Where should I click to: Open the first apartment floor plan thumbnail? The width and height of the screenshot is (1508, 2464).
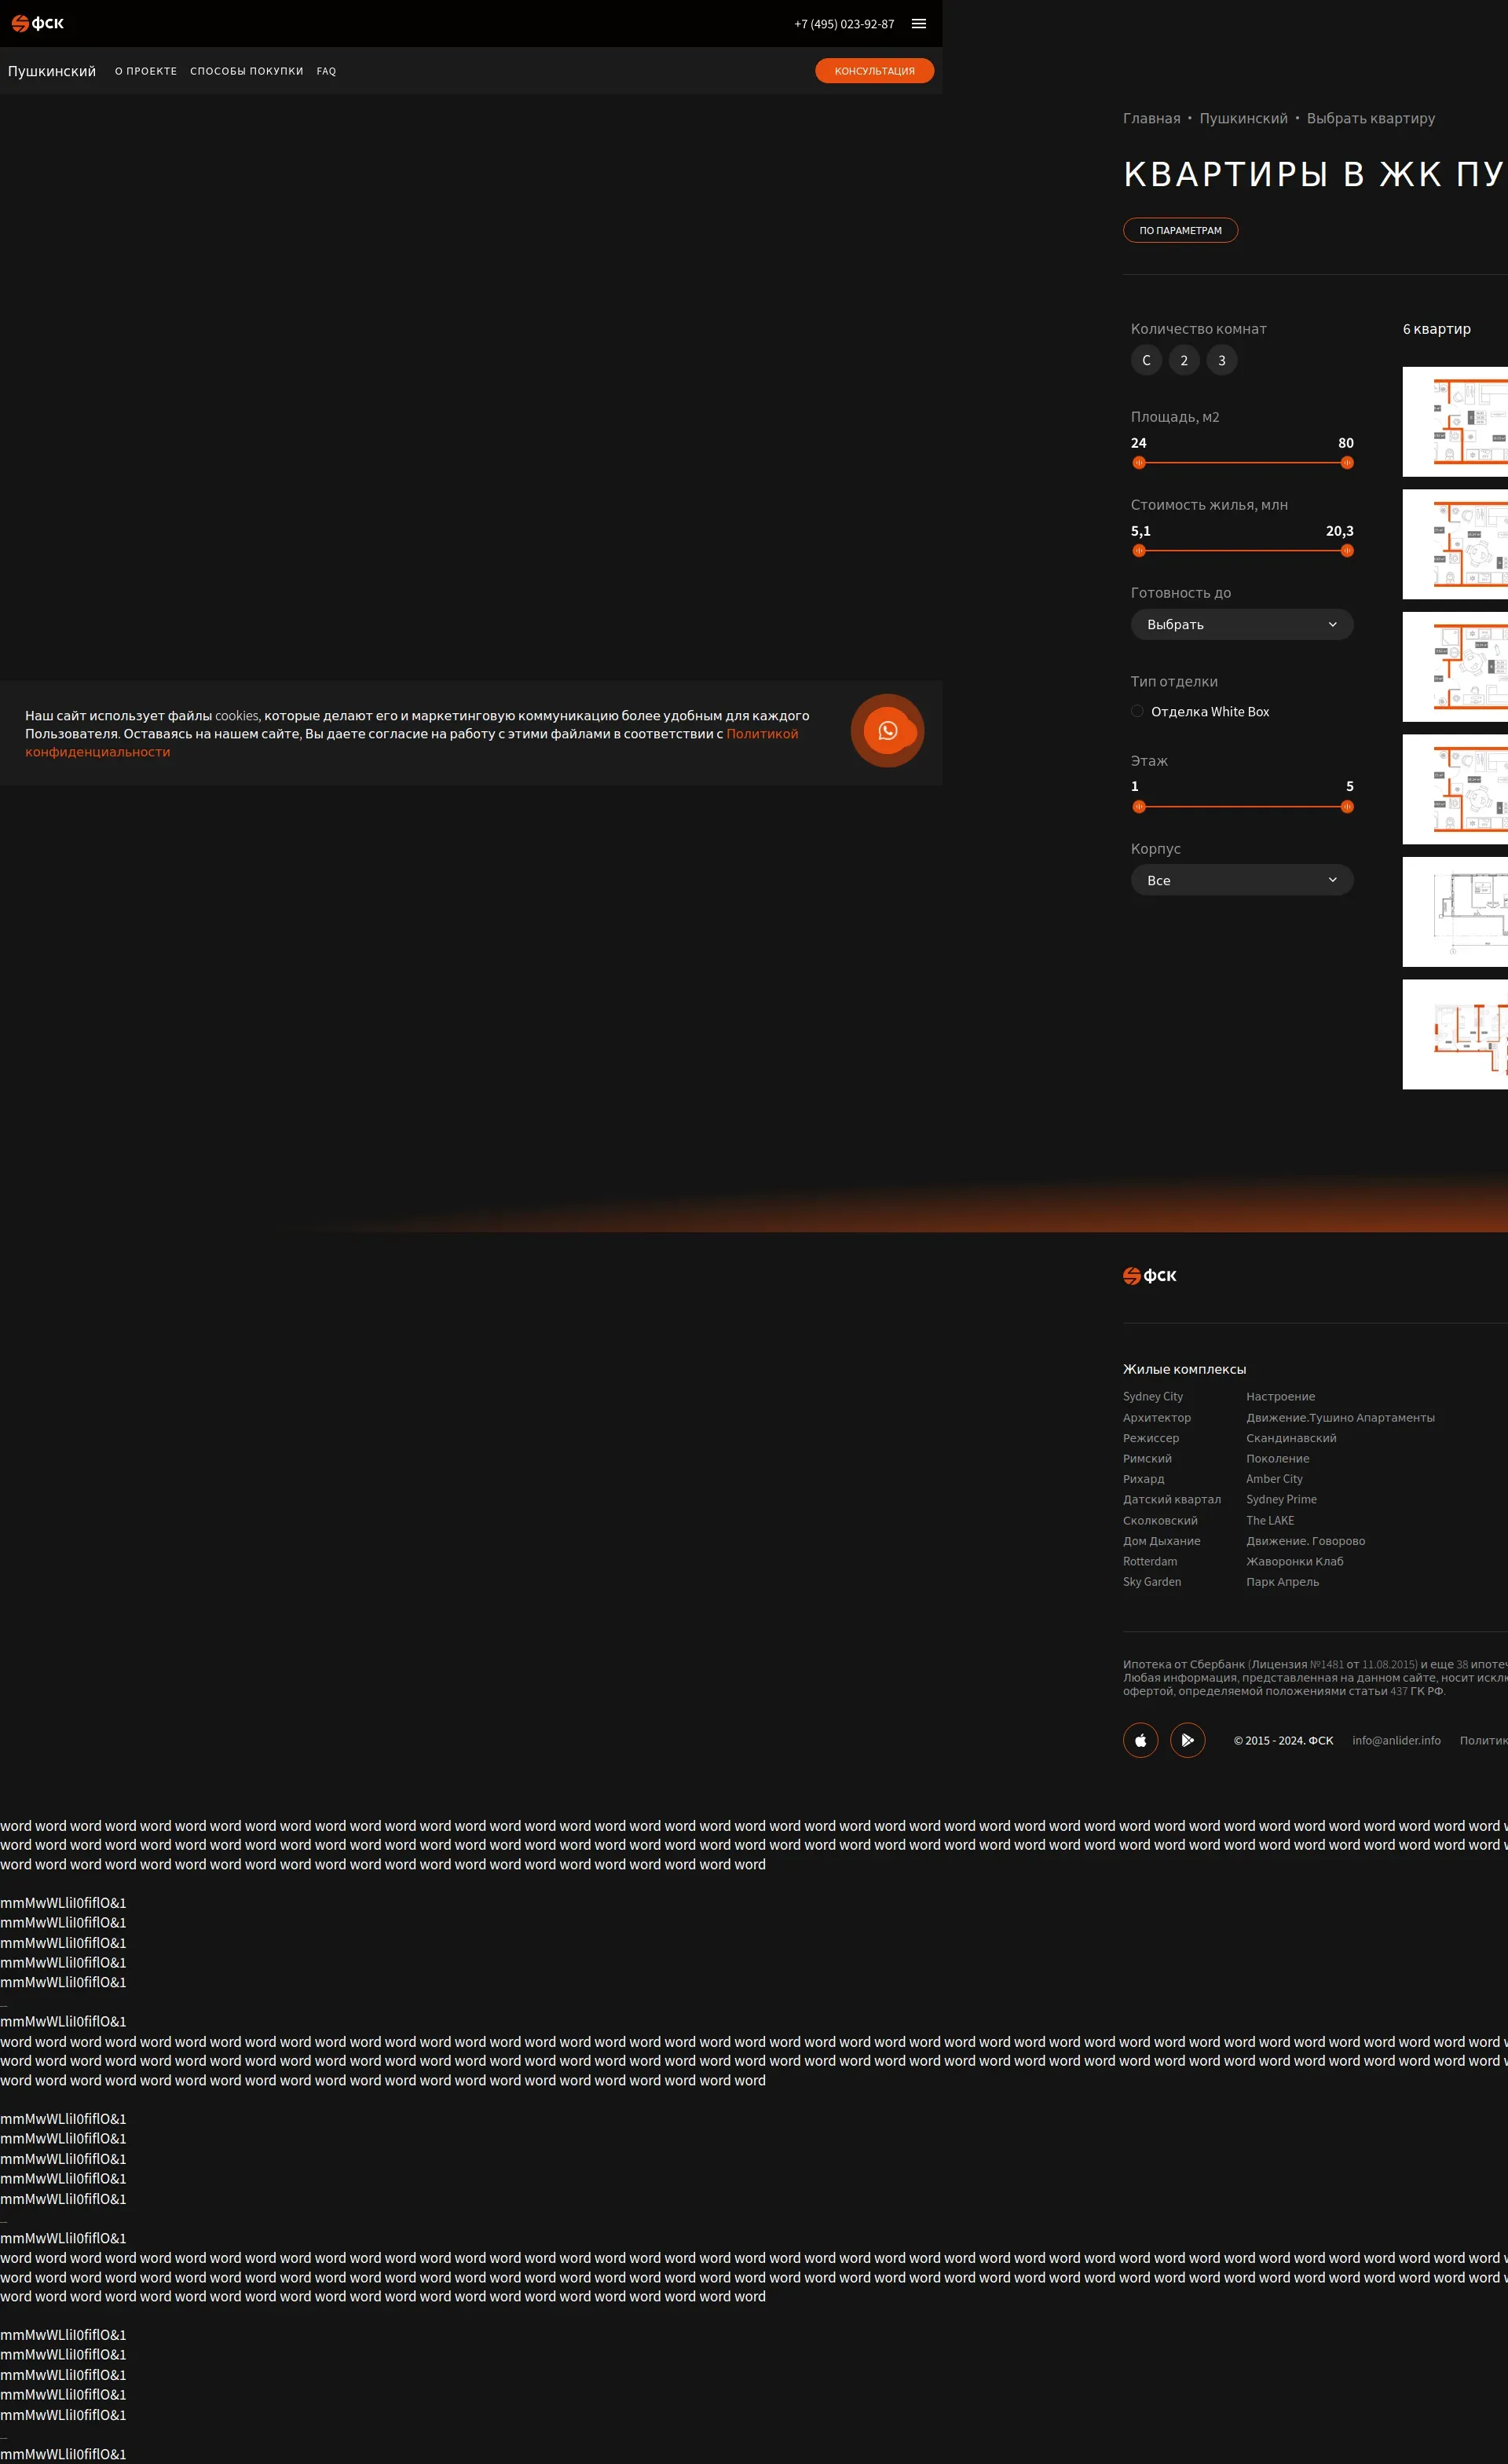tap(1455, 422)
